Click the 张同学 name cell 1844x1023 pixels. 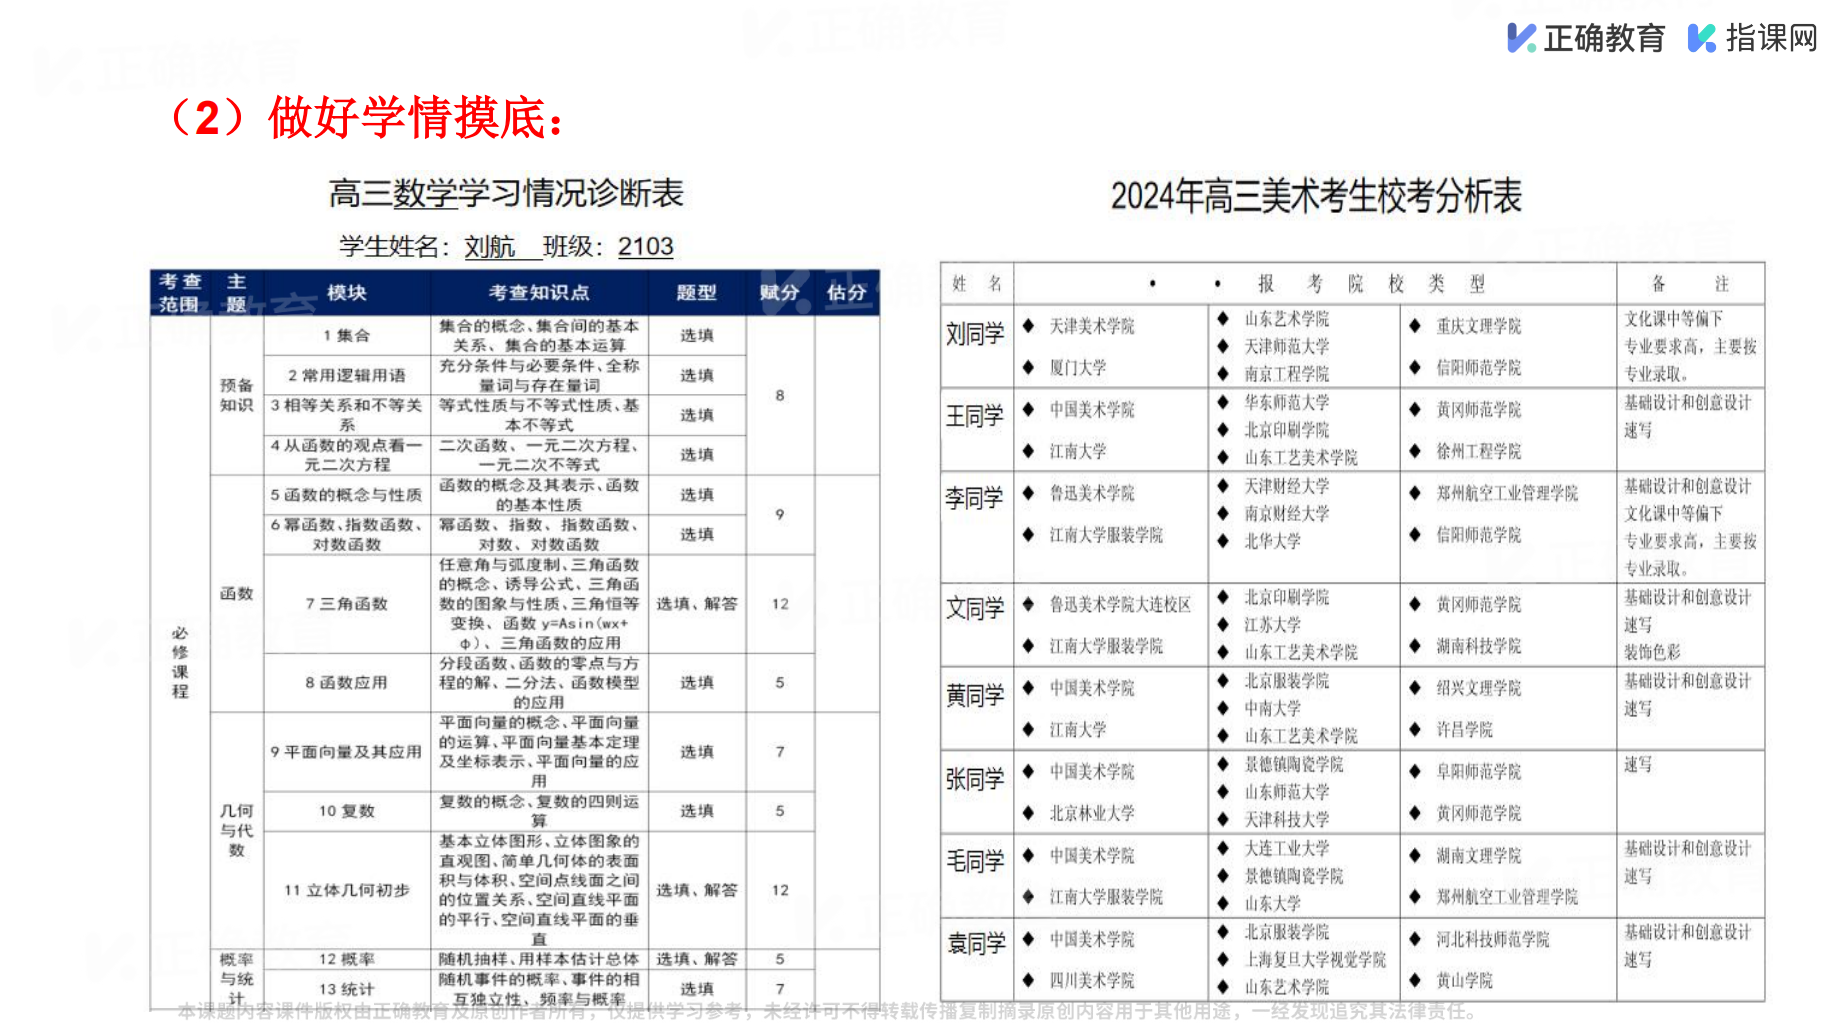point(975,780)
